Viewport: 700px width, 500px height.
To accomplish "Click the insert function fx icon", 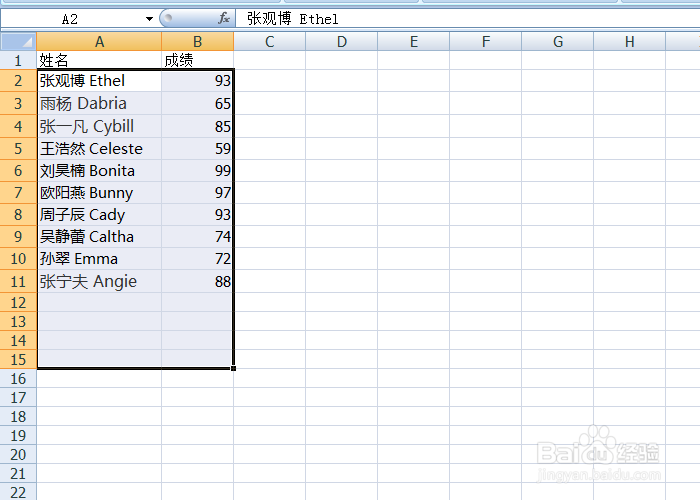I will 224,18.
